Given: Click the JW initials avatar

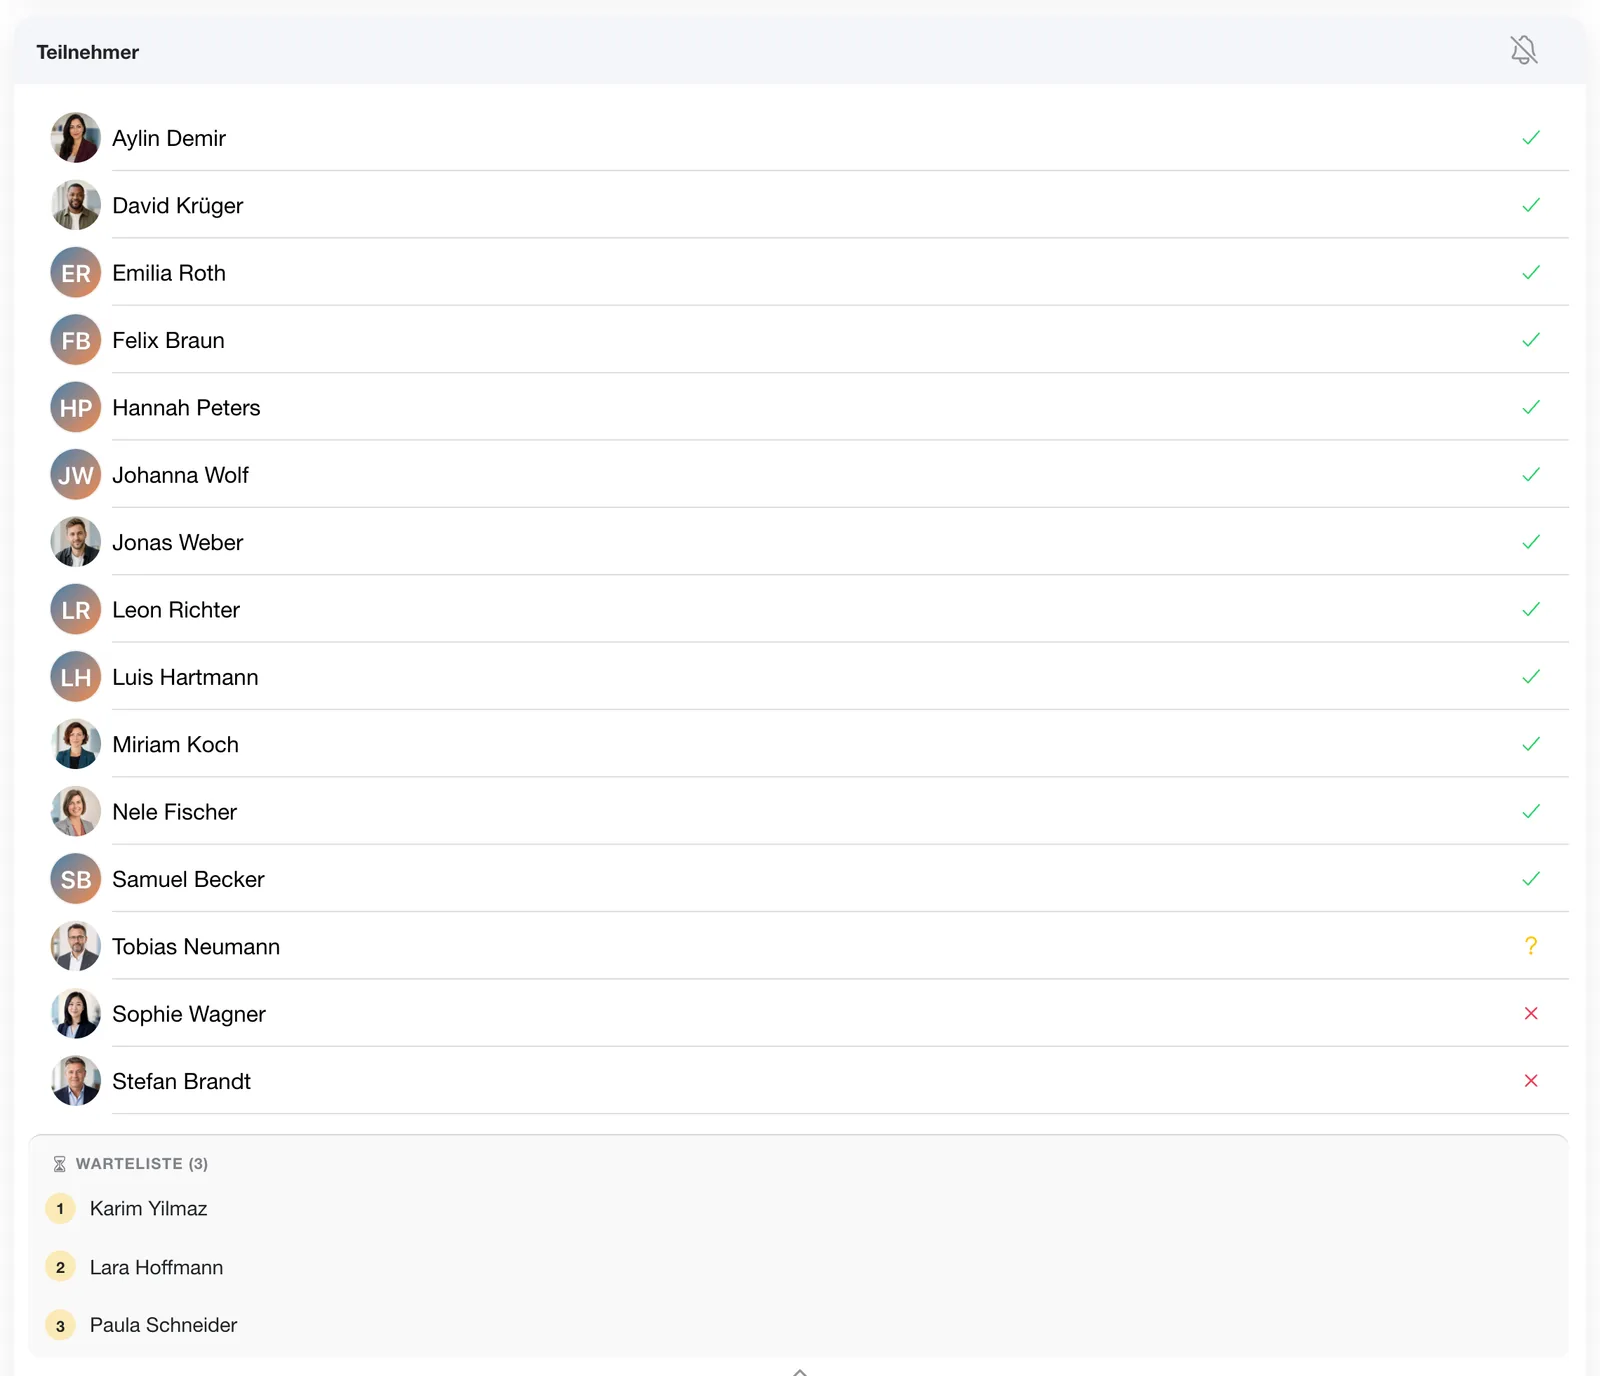Looking at the screenshot, I should [x=76, y=475].
